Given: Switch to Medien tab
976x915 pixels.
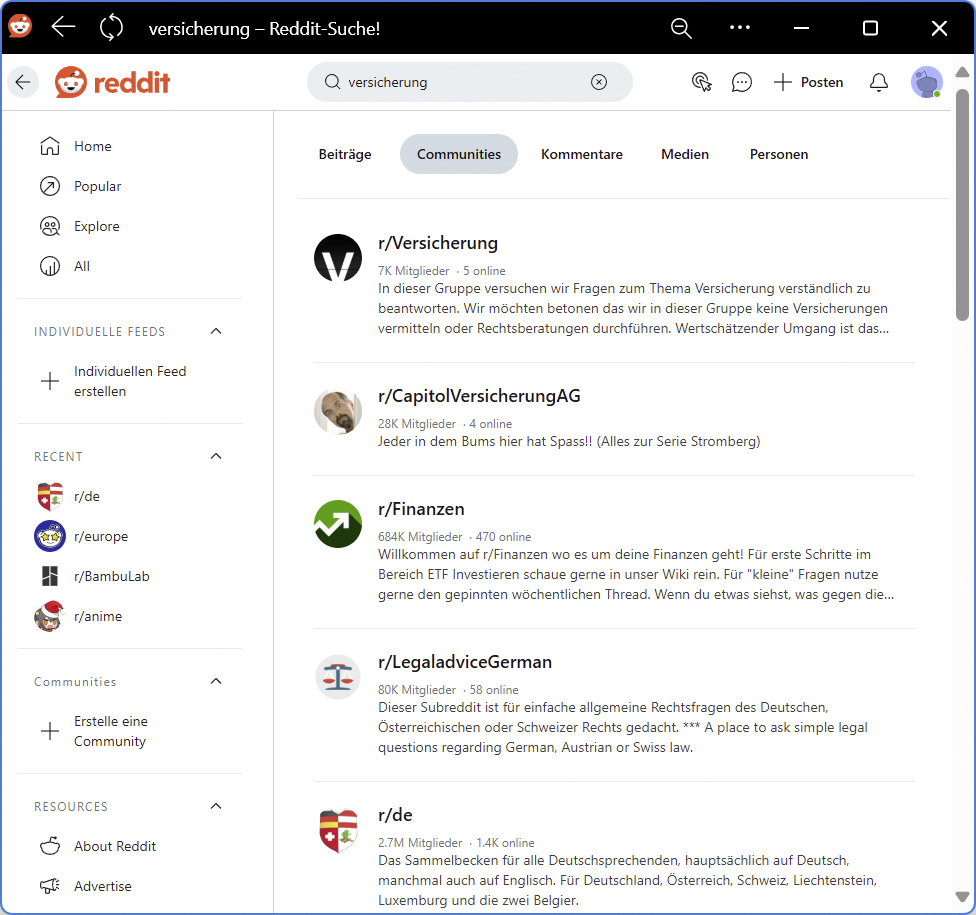Looking at the screenshot, I should (x=685, y=154).
